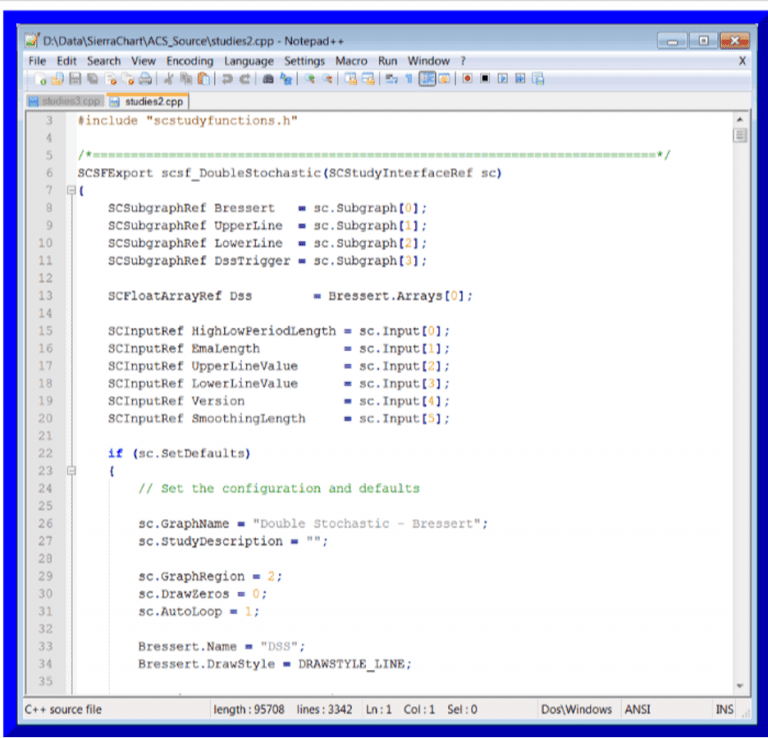The width and height of the screenshot is (768, 738).
Task: Click the Find binoculars toolbar icon
Action: coord(269,78)
